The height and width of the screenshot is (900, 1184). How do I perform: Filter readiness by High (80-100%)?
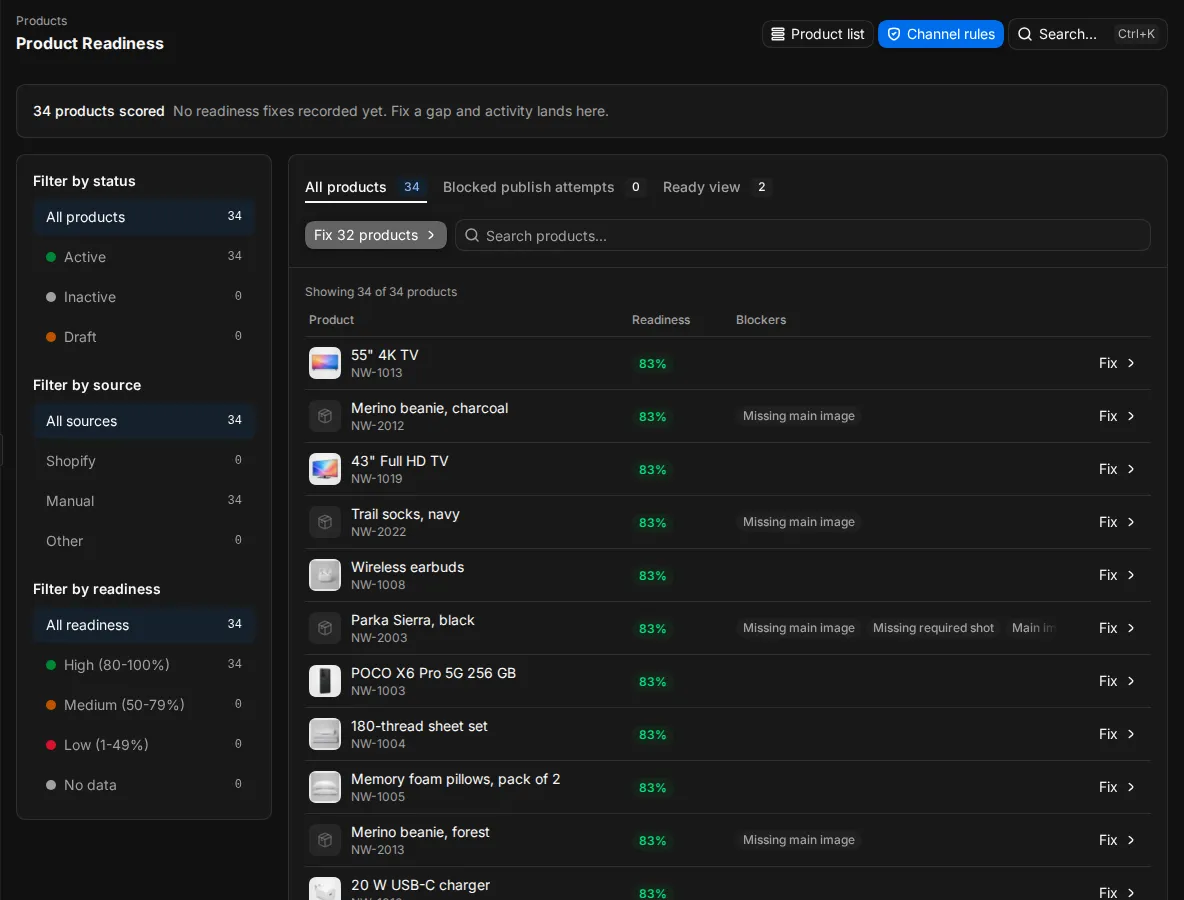click(143, 664)
